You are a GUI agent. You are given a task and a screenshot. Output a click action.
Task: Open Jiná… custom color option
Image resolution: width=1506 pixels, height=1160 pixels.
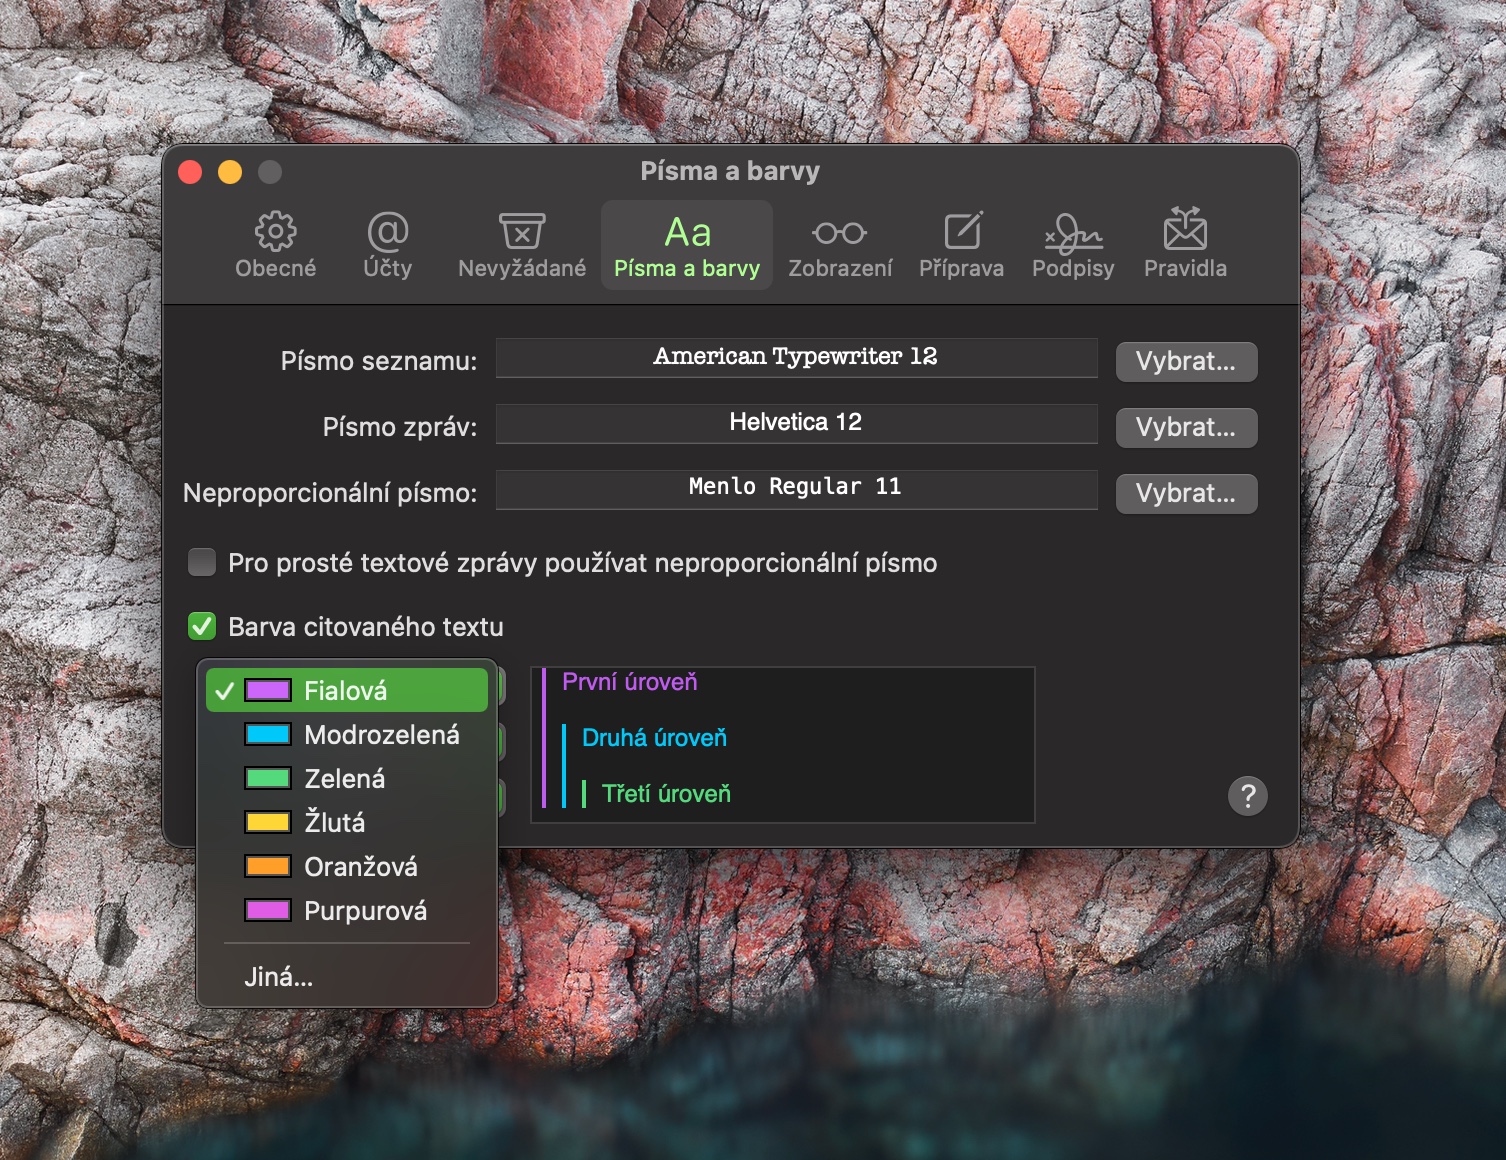(347, 976)
